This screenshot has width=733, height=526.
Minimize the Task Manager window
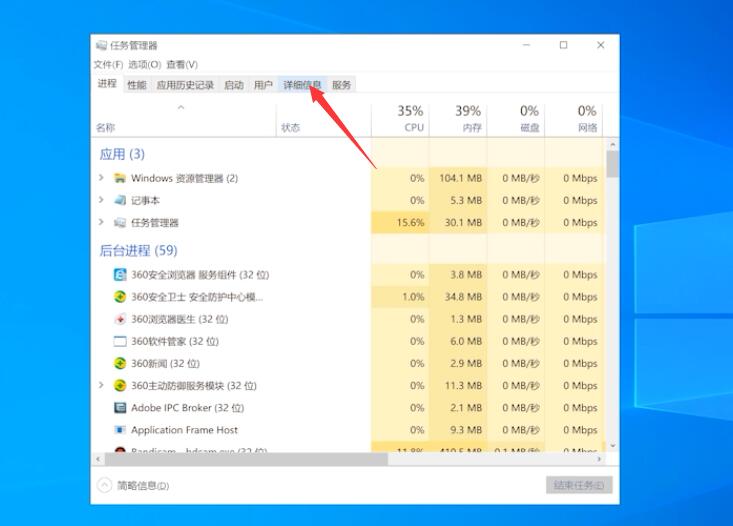526,45
